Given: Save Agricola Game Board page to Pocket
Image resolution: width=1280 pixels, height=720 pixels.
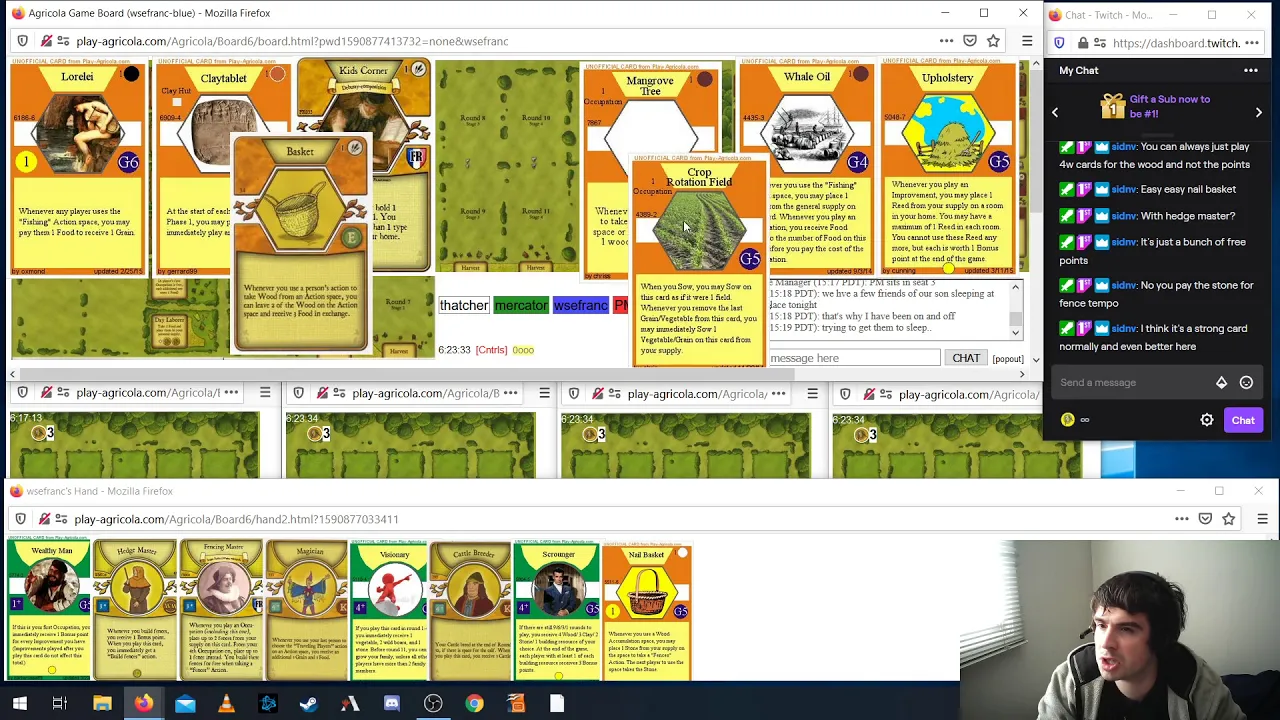Looking at the screenshot, I should (x=970, y=41).
